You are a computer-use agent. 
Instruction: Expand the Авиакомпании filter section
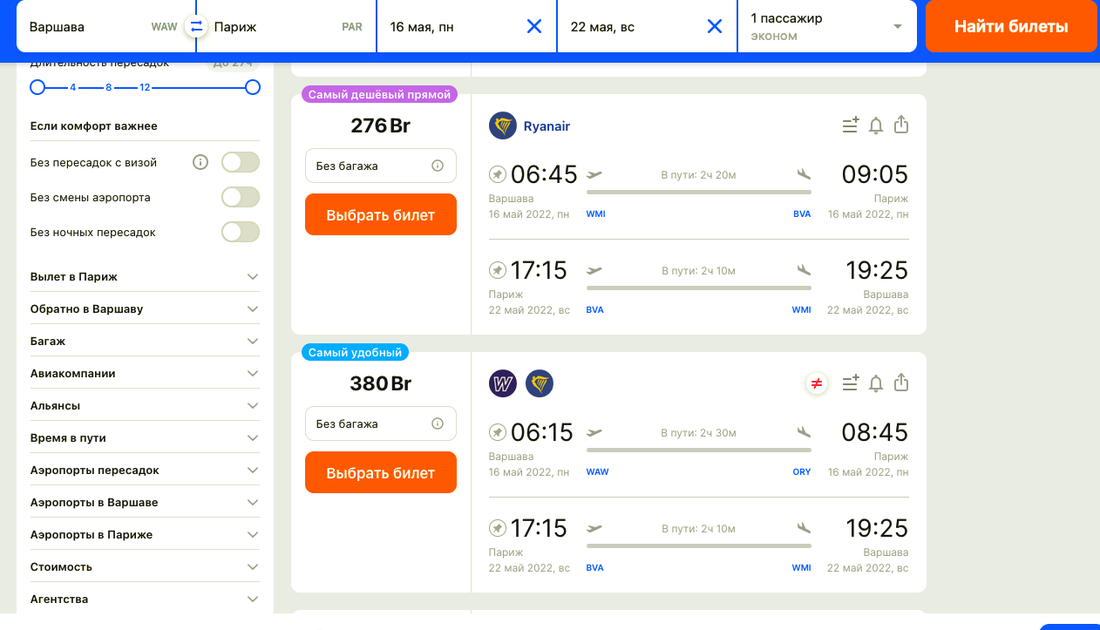point(144,373)
